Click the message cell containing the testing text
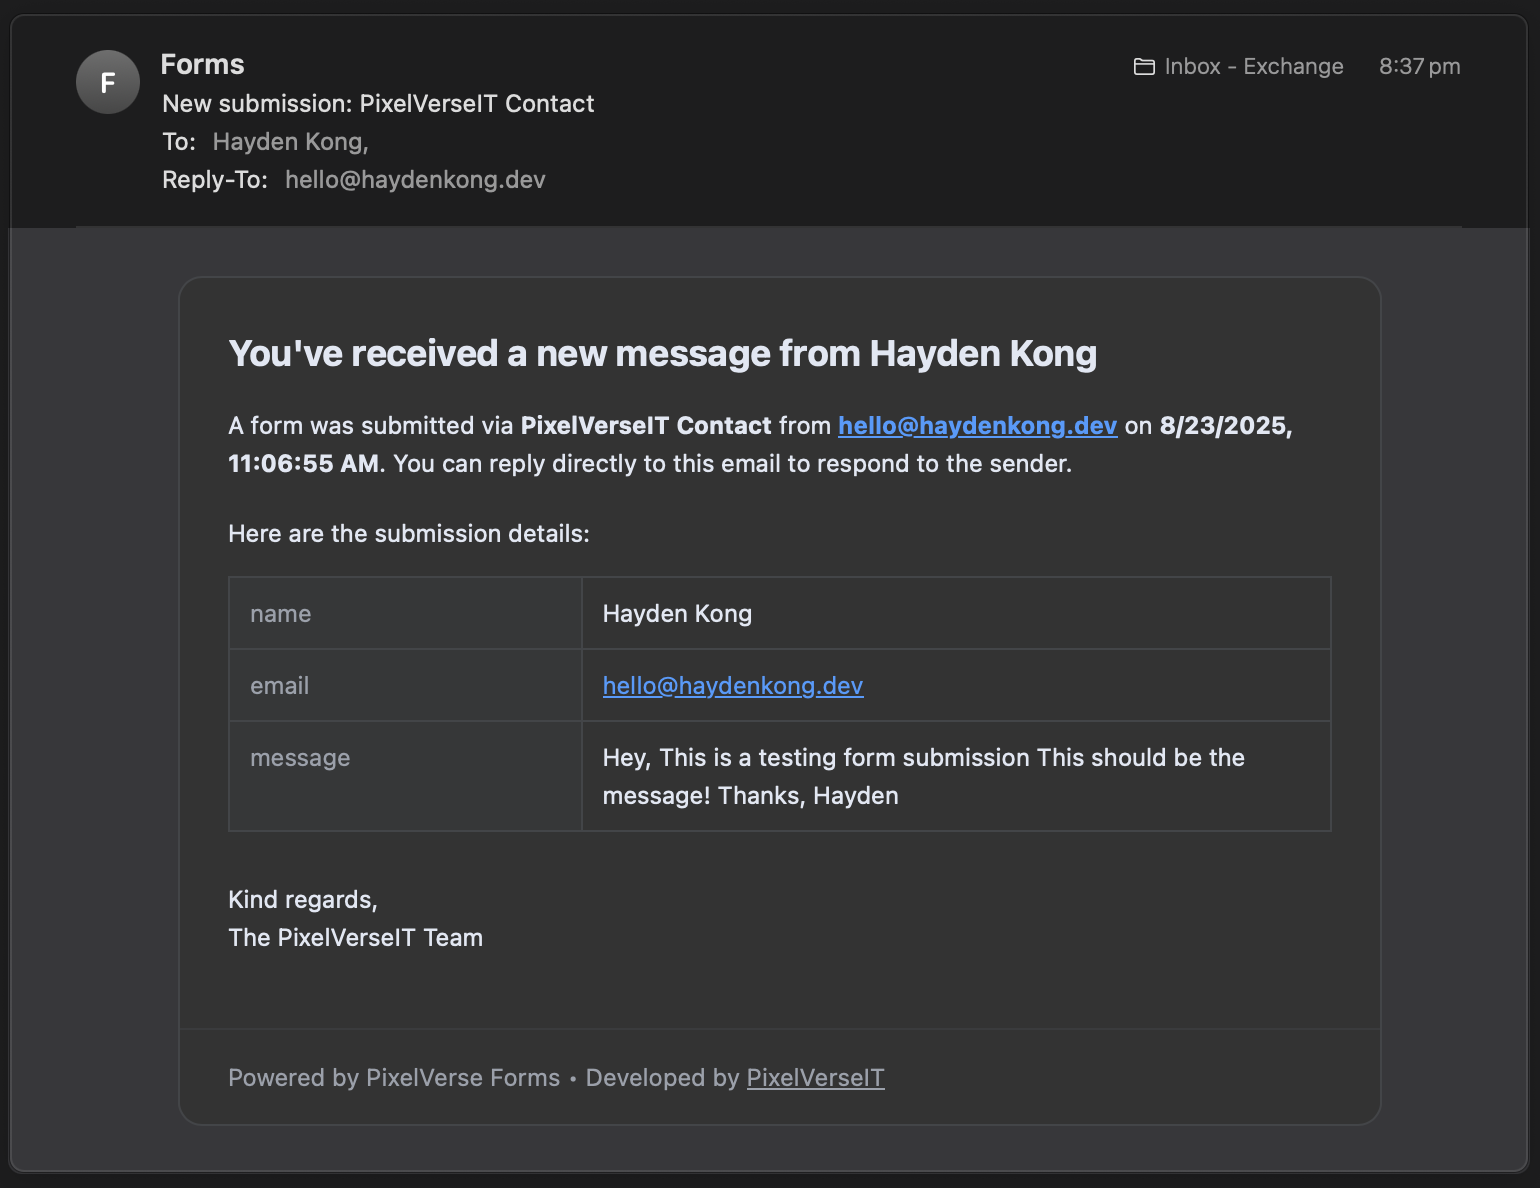The image size is (1540, 1188). (x=923, y=776)
